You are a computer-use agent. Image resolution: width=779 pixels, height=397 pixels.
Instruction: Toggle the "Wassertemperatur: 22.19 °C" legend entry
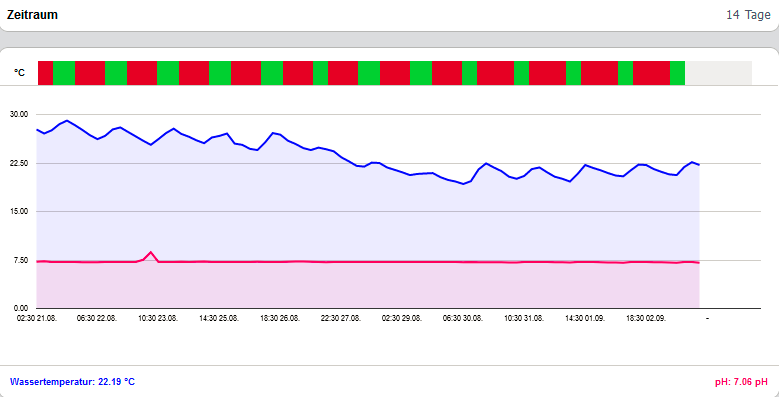point(72,382)
